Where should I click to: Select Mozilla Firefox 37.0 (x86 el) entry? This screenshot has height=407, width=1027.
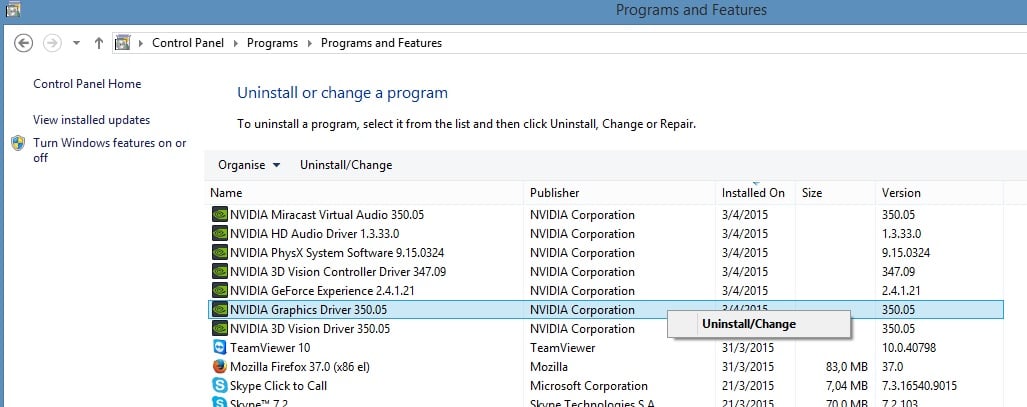click(299, 367)
